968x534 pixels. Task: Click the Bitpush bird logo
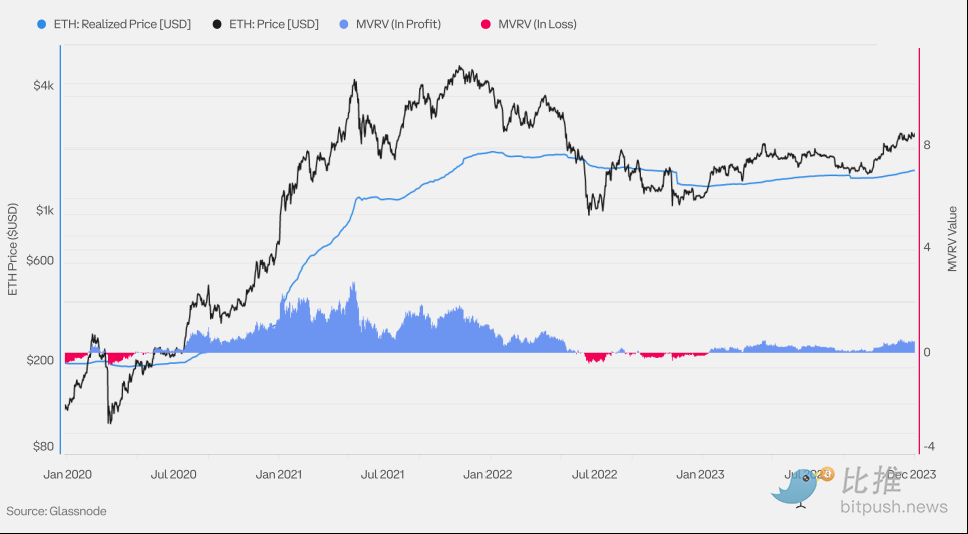(798, 487)
